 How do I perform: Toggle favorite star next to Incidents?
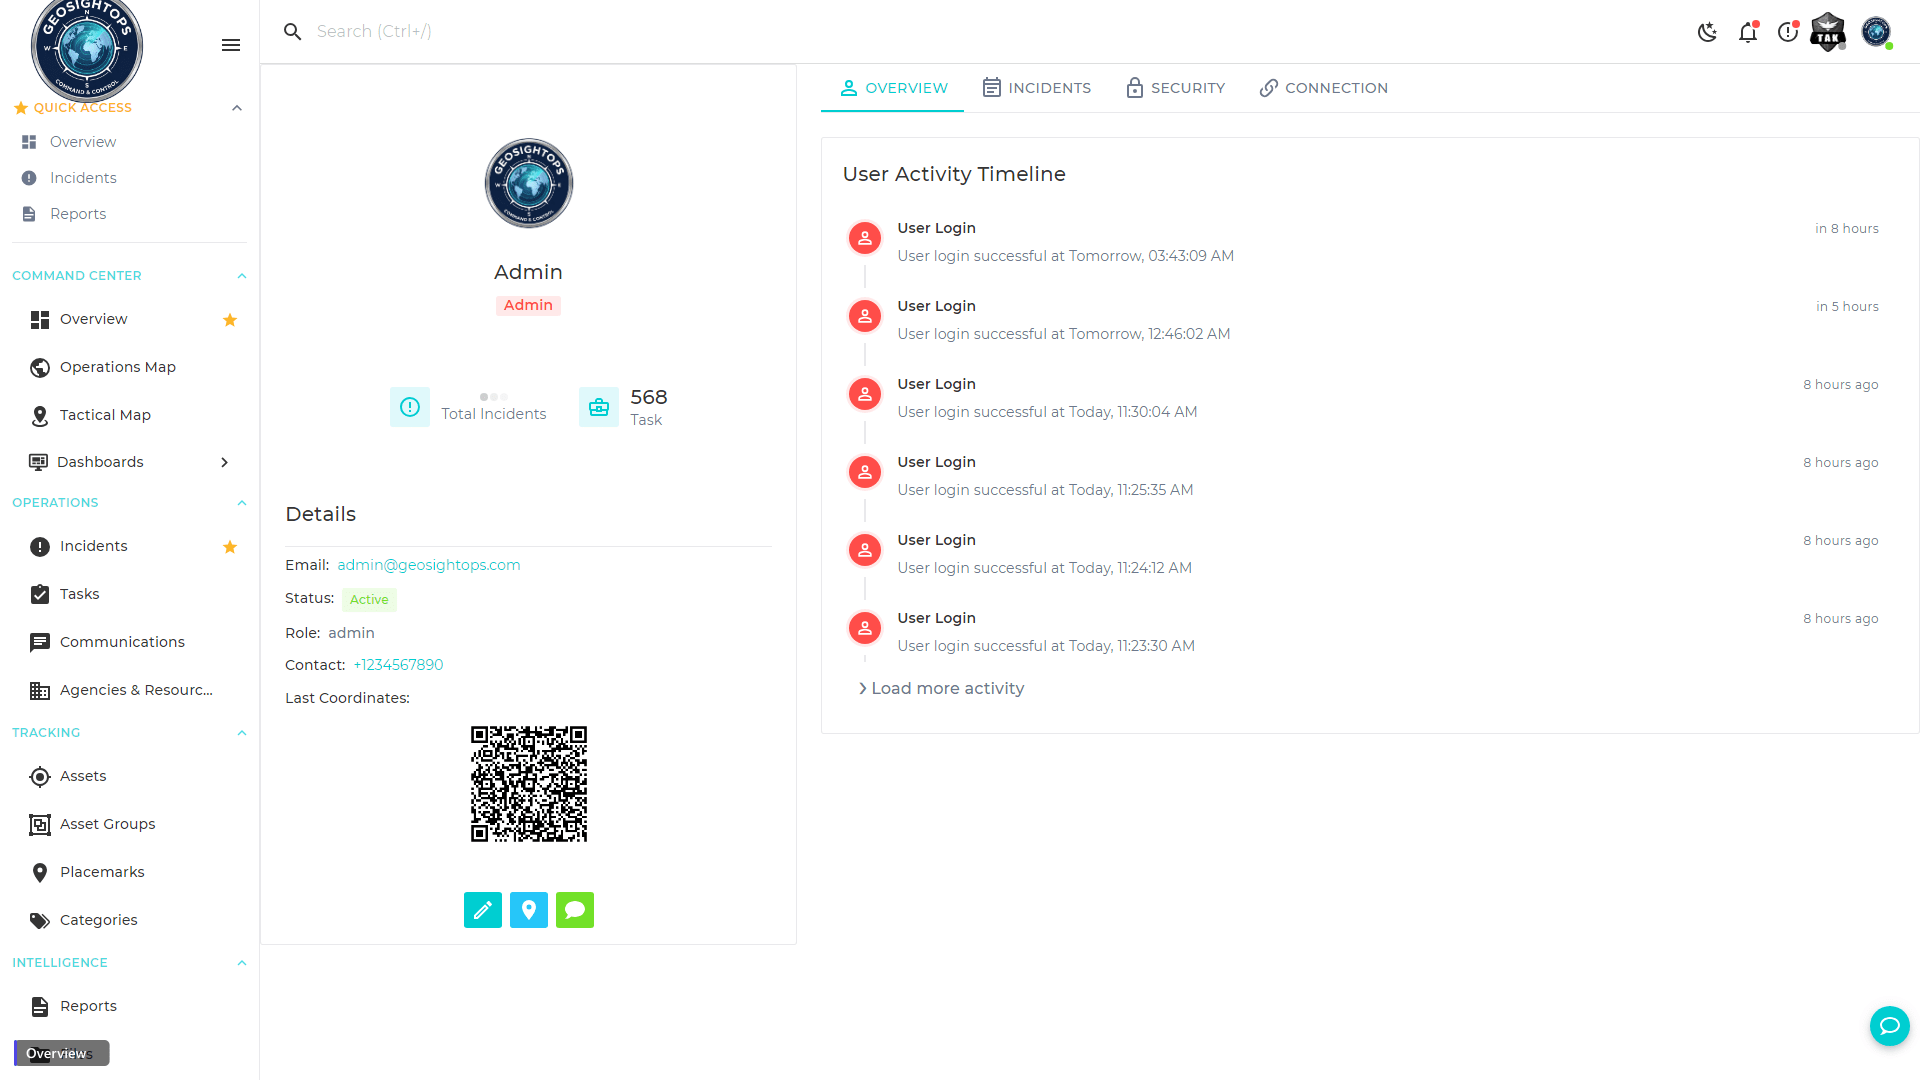coord(229,547)
